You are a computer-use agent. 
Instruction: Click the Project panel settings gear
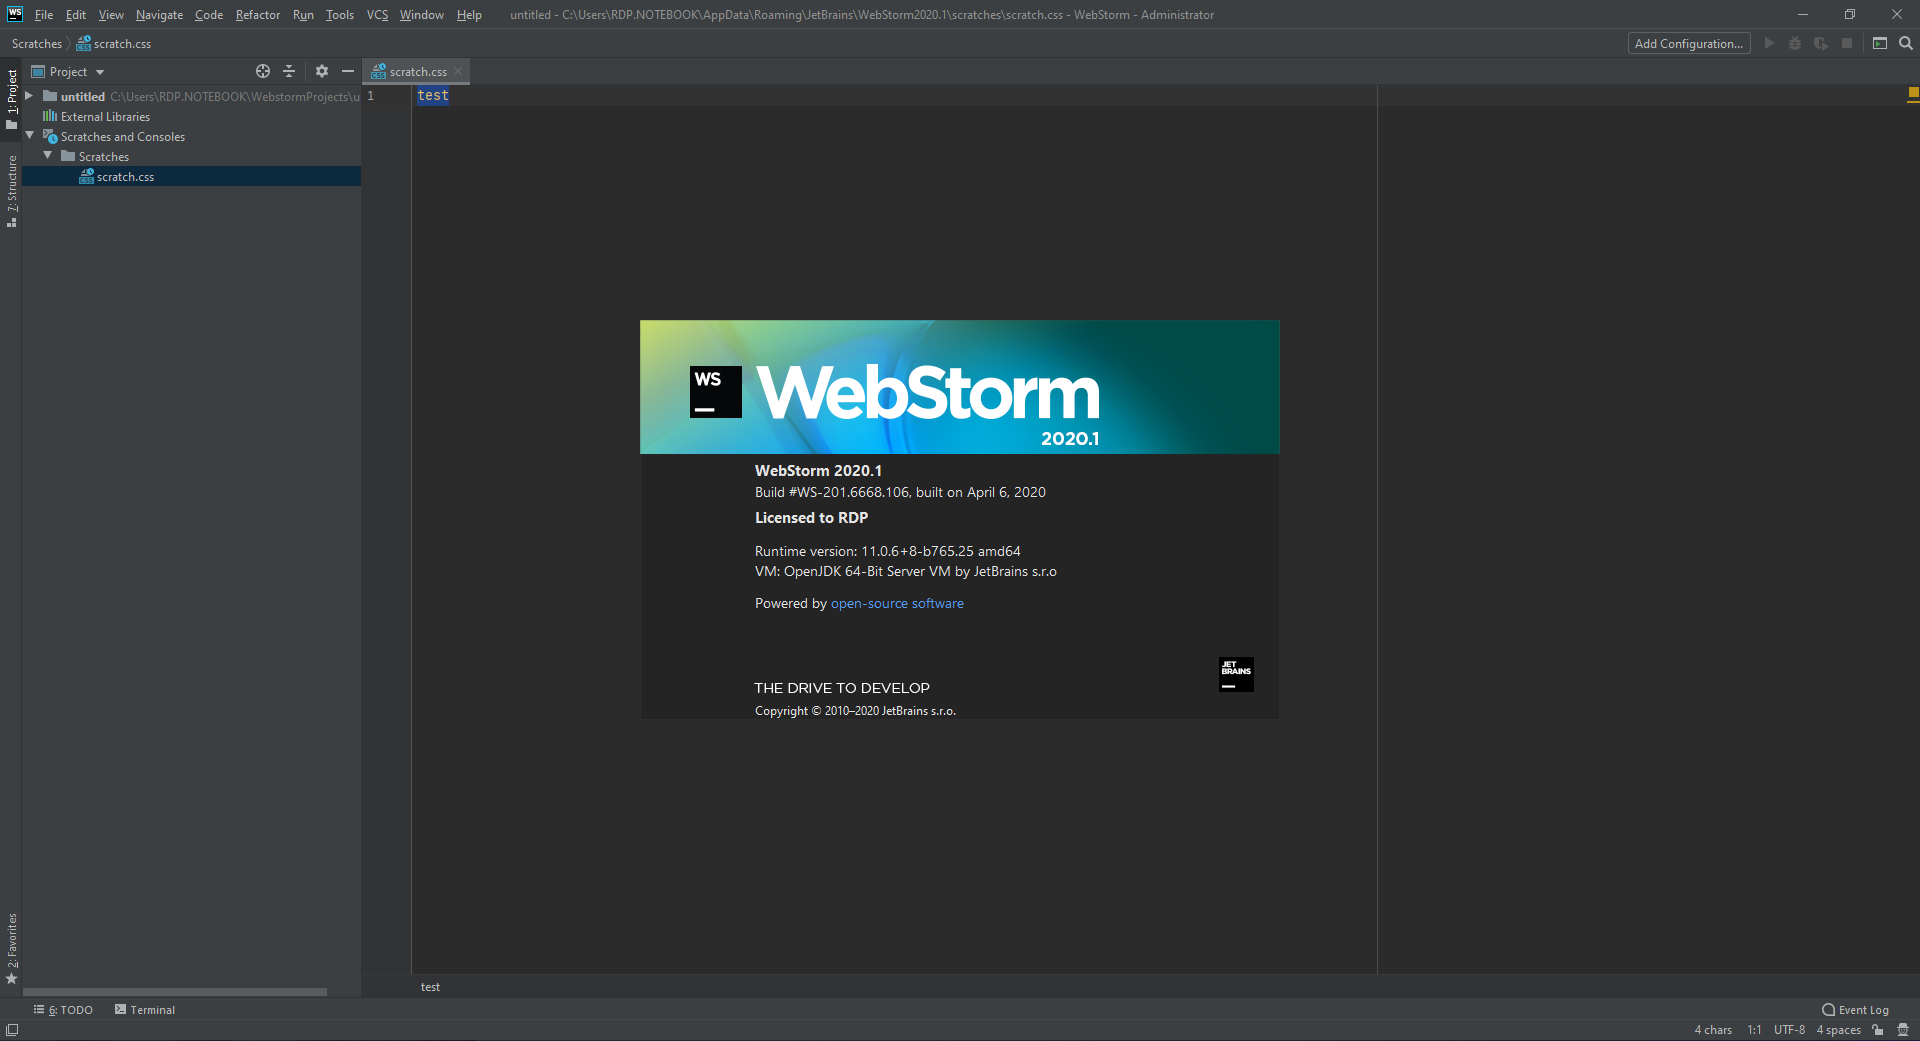(x=321, y=71)
